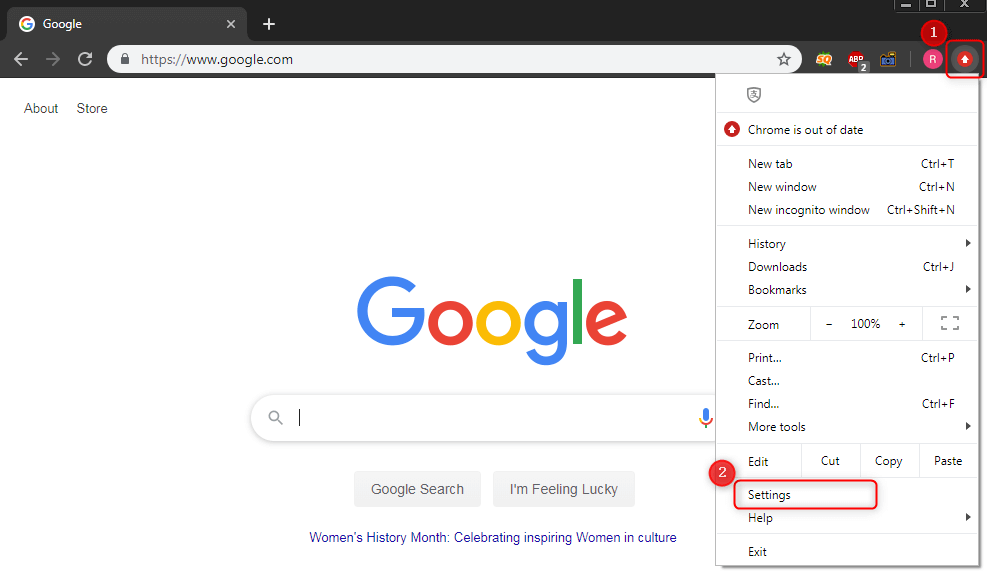This screenshot has width=987, height=579.
Task: Expand the More tools submenu
Action: pos(847,427)
